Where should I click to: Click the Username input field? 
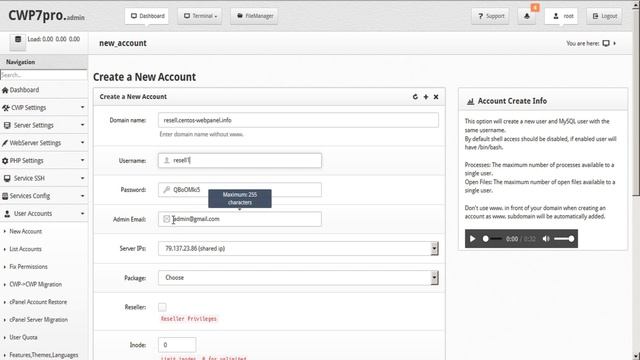240,160
